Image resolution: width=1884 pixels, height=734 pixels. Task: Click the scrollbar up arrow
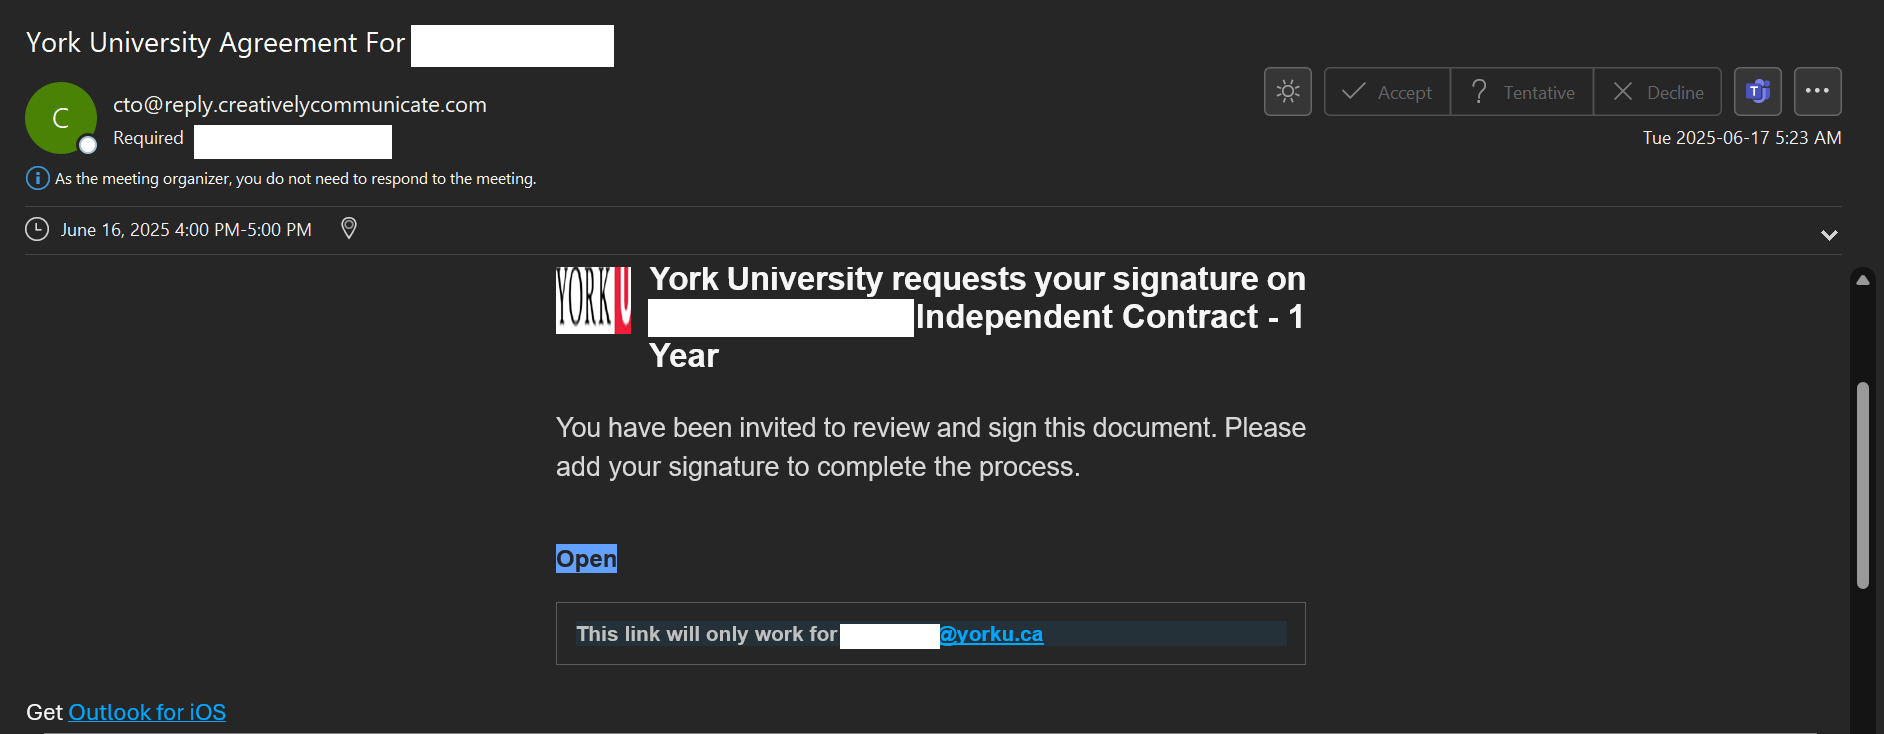click(x=1862, y=281)
